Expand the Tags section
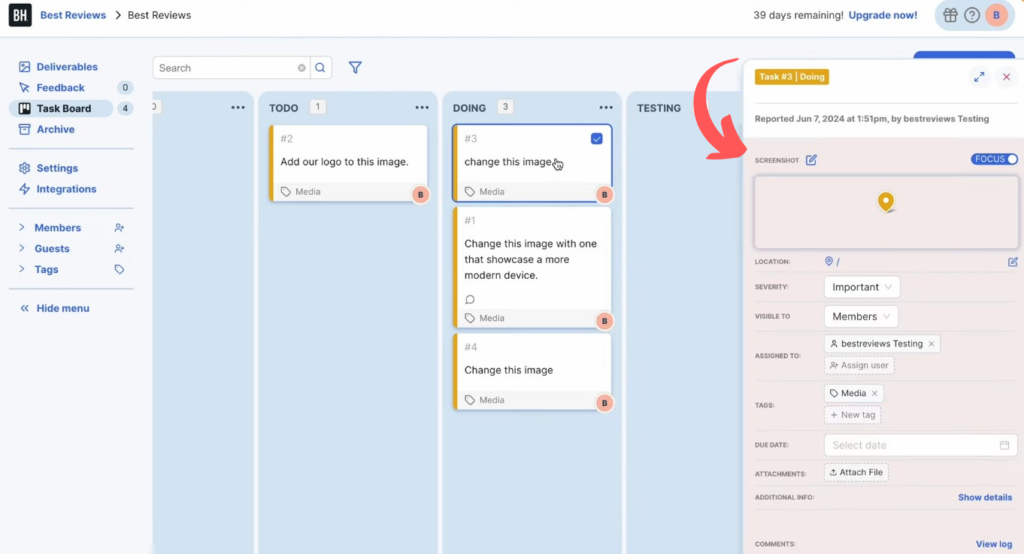Screen dimensions: 1024x554 pos(22,269)
